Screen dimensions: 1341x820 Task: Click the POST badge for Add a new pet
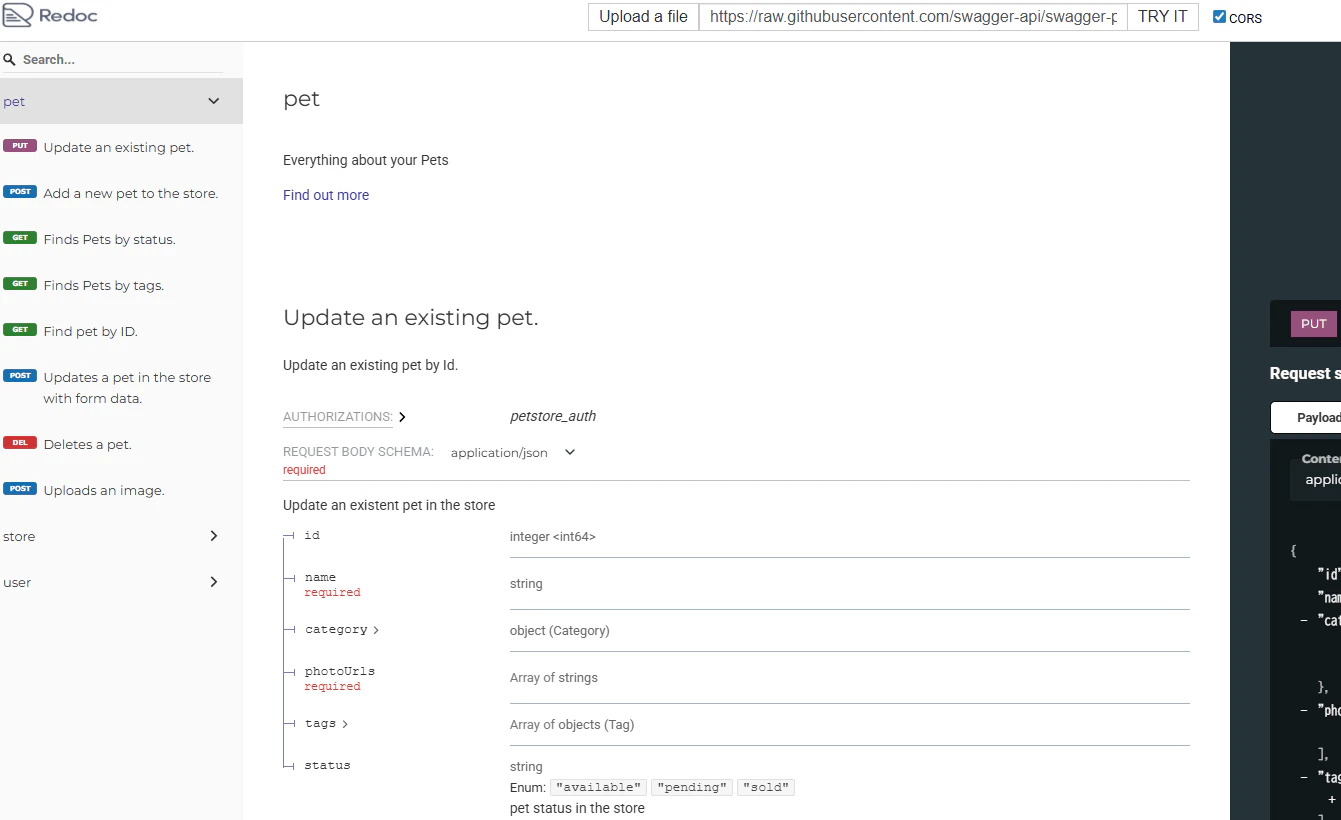coord(20,192)
